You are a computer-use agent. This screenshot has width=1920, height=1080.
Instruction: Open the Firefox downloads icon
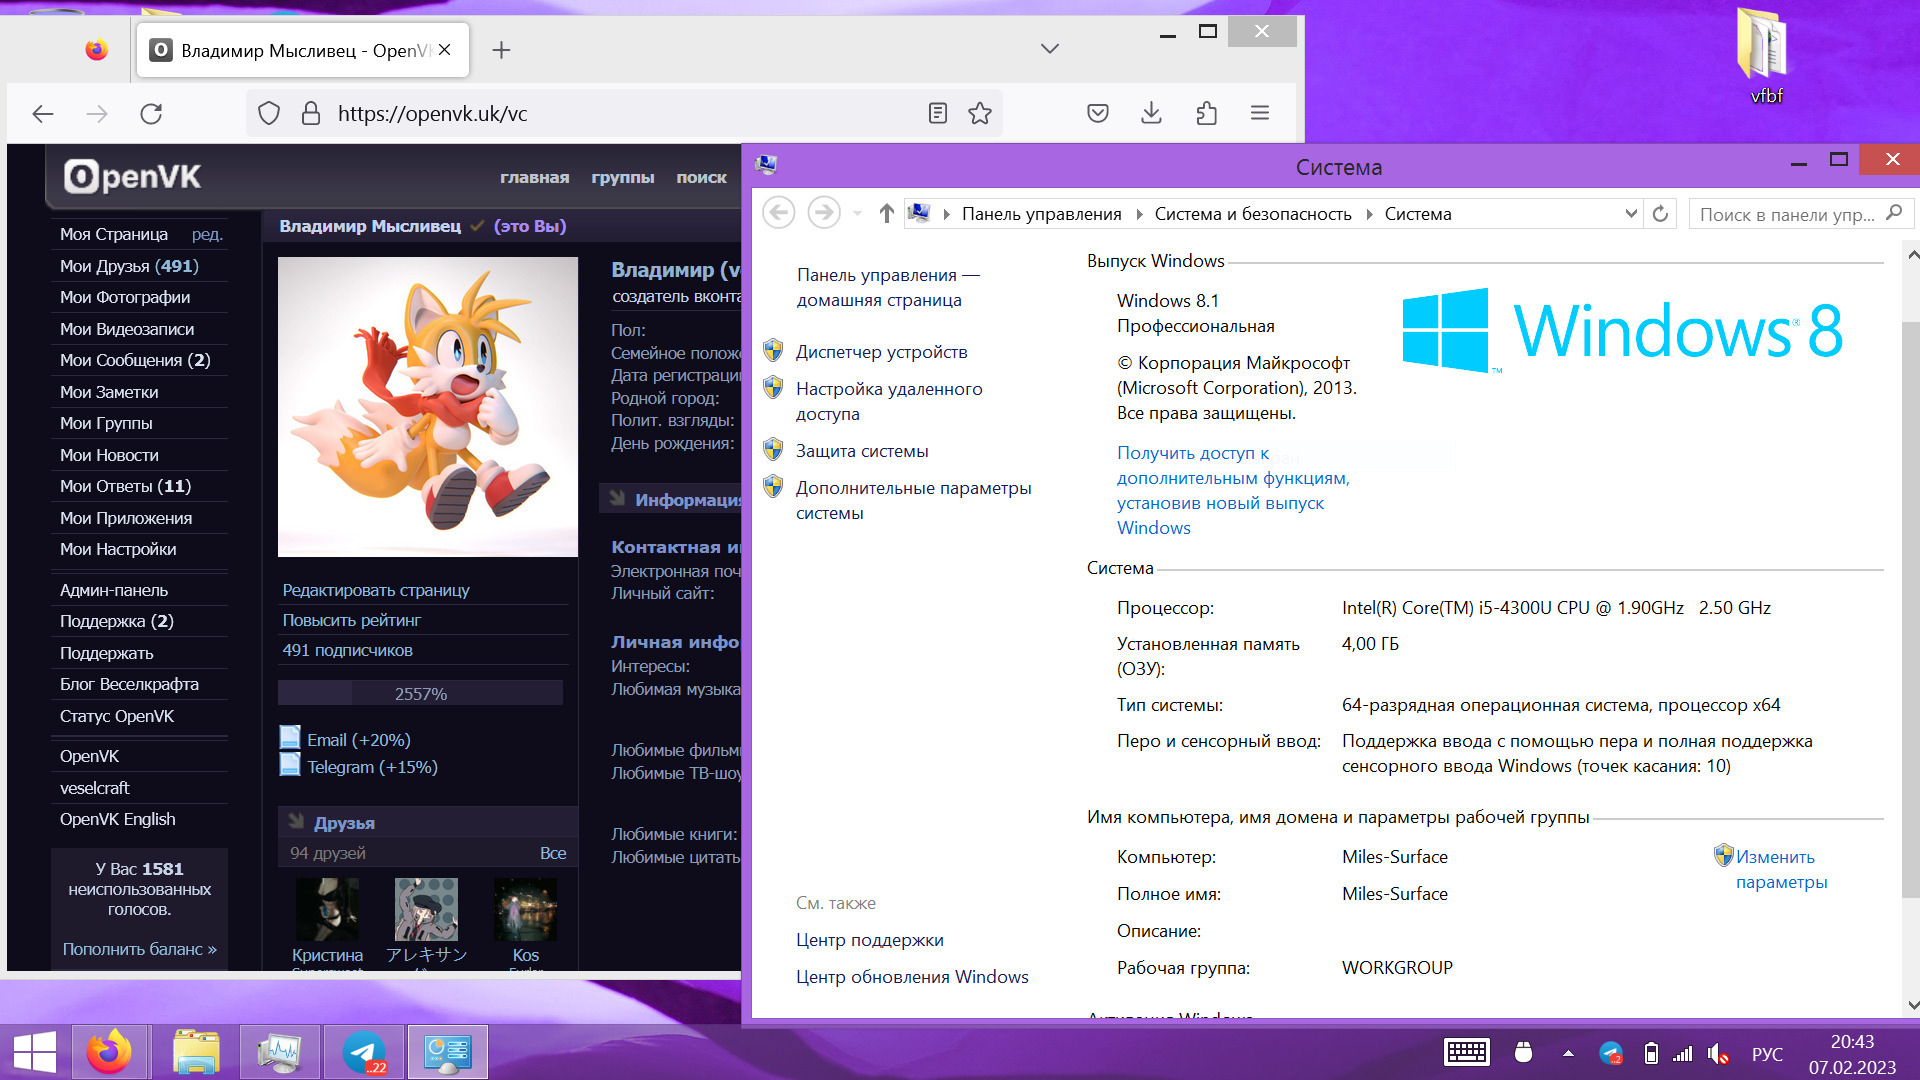1151,114
